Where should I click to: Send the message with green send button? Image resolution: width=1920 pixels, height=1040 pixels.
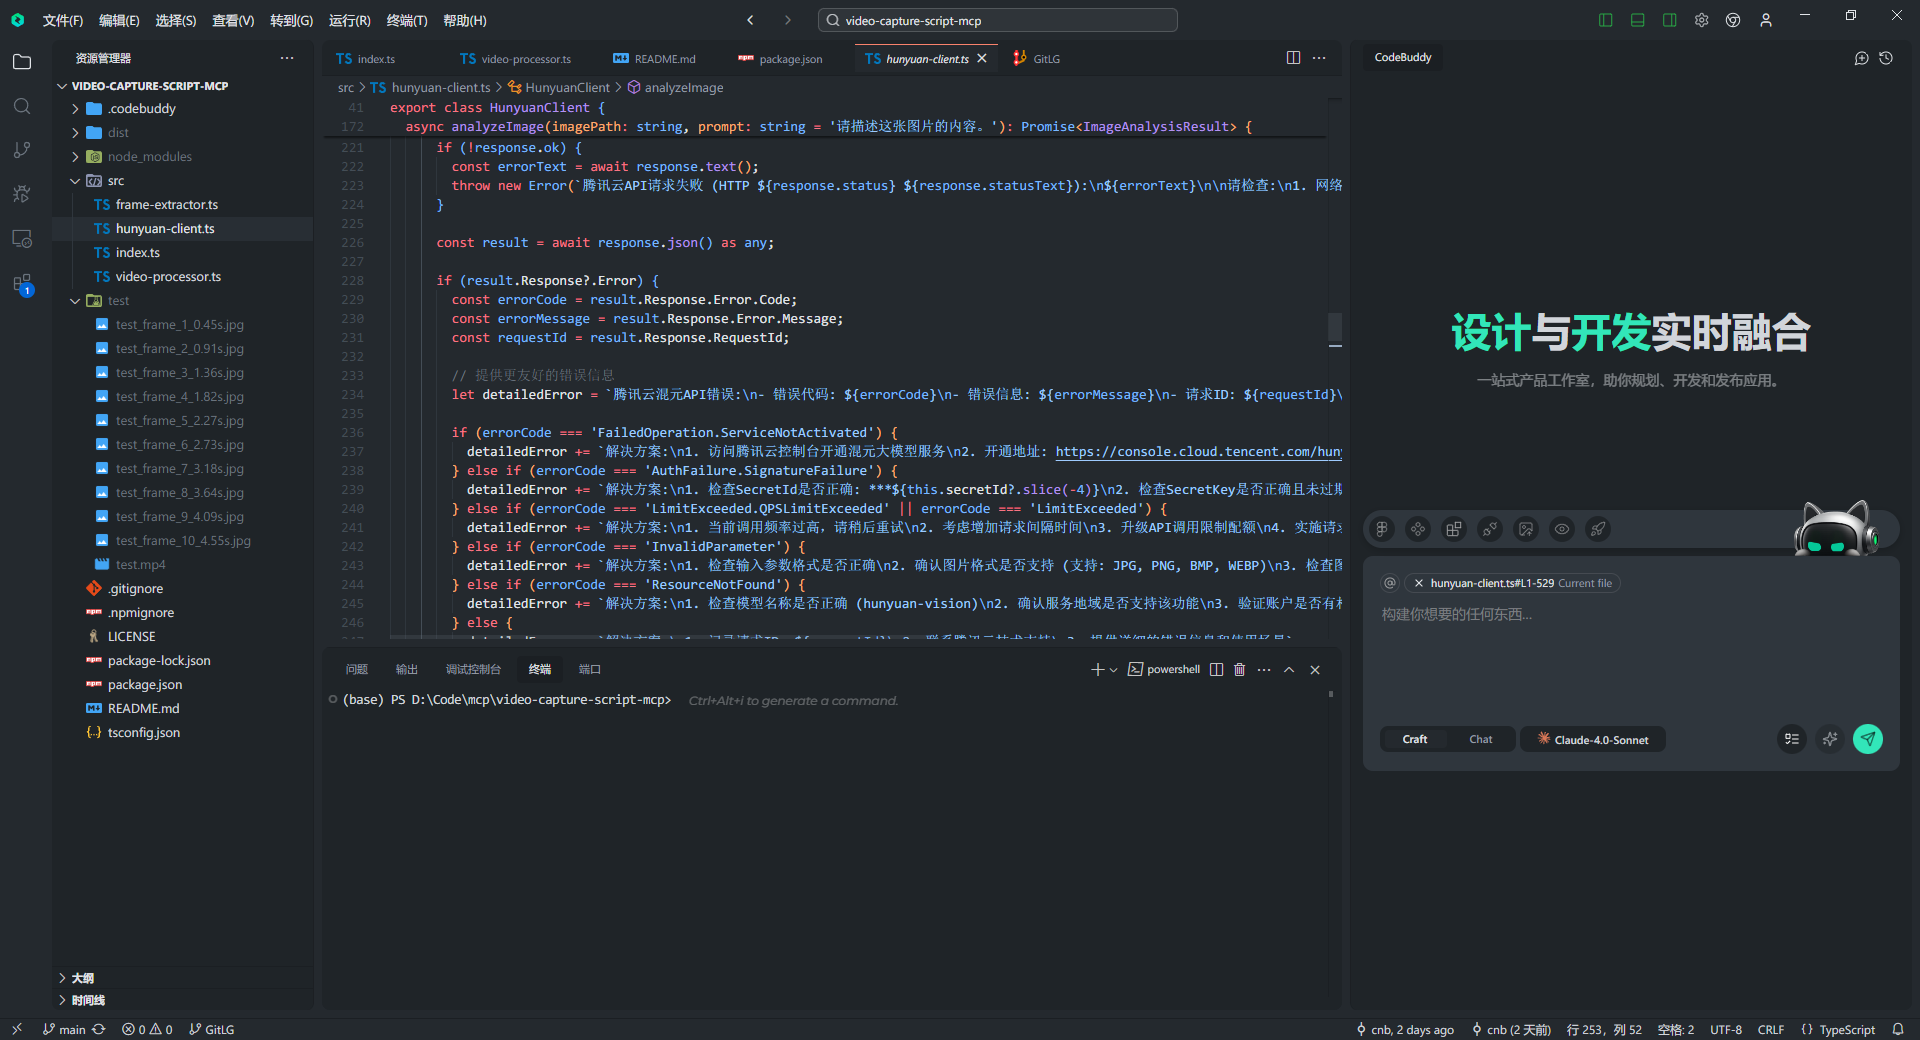tap(1868, 739)
